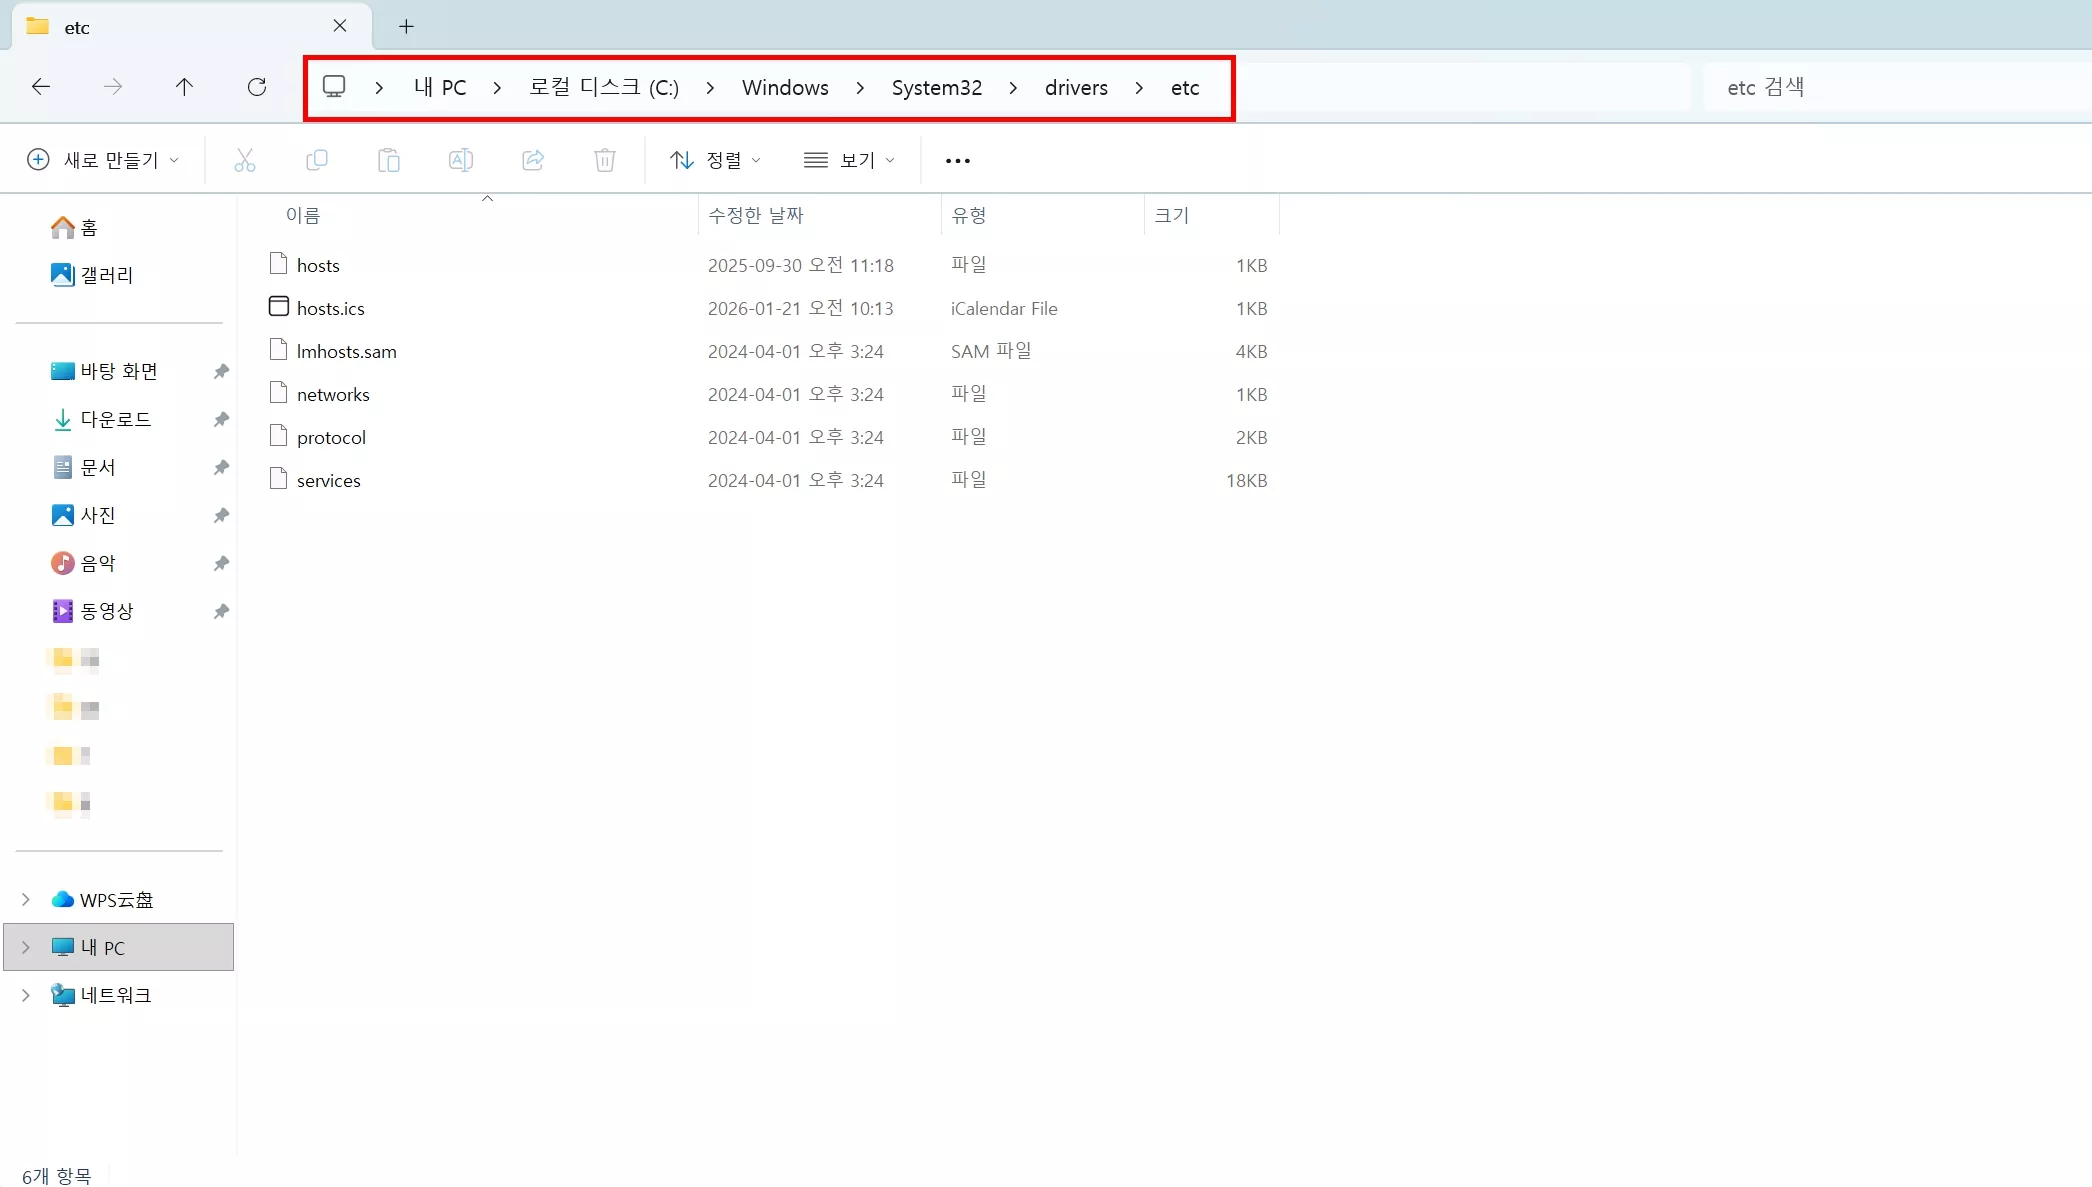
Task: Navigate up one folder level
Action: (185, 87)
